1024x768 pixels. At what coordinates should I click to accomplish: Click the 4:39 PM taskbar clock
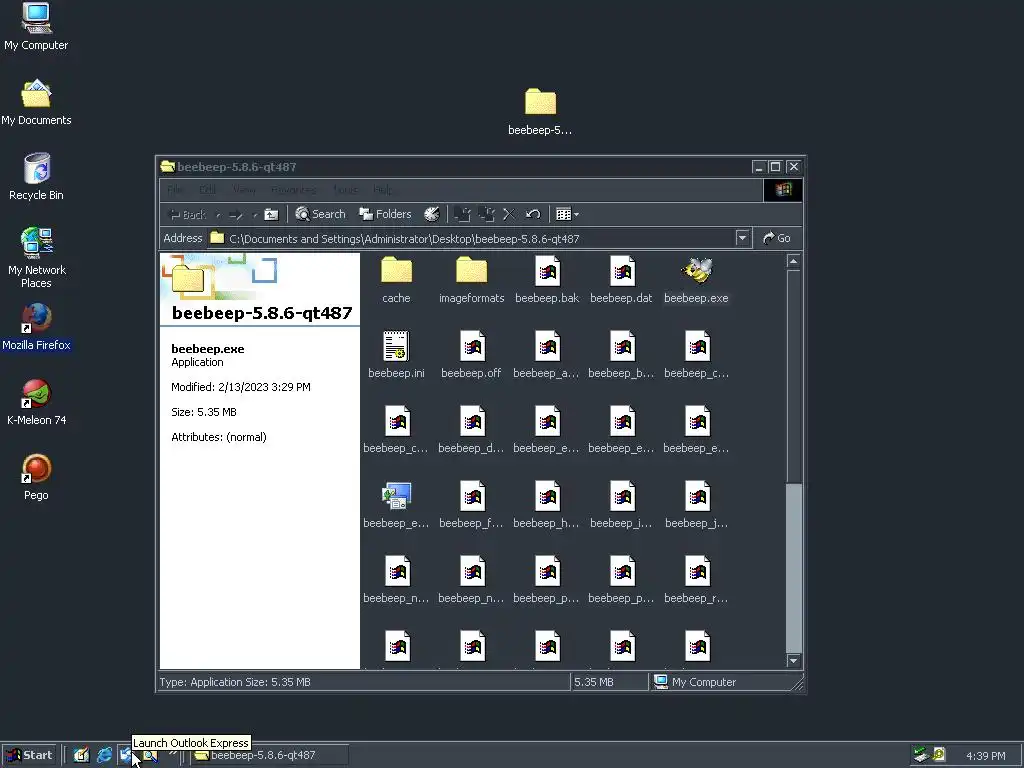tap(986, 756)
